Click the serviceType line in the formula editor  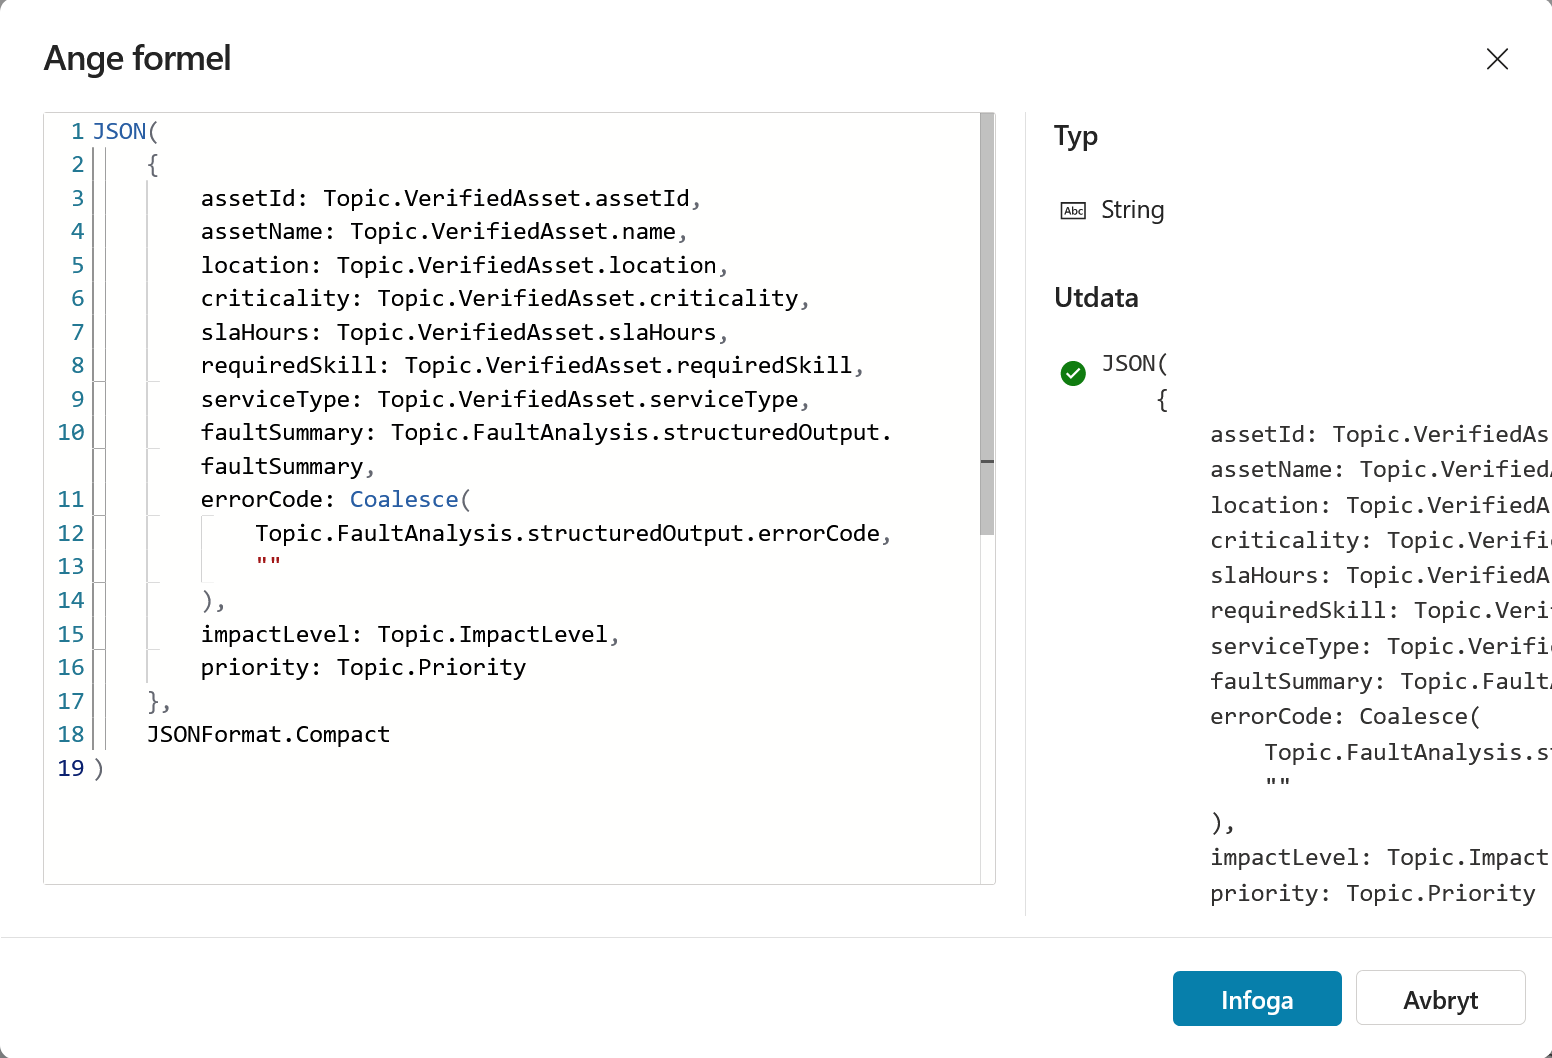tap(505, 399)
